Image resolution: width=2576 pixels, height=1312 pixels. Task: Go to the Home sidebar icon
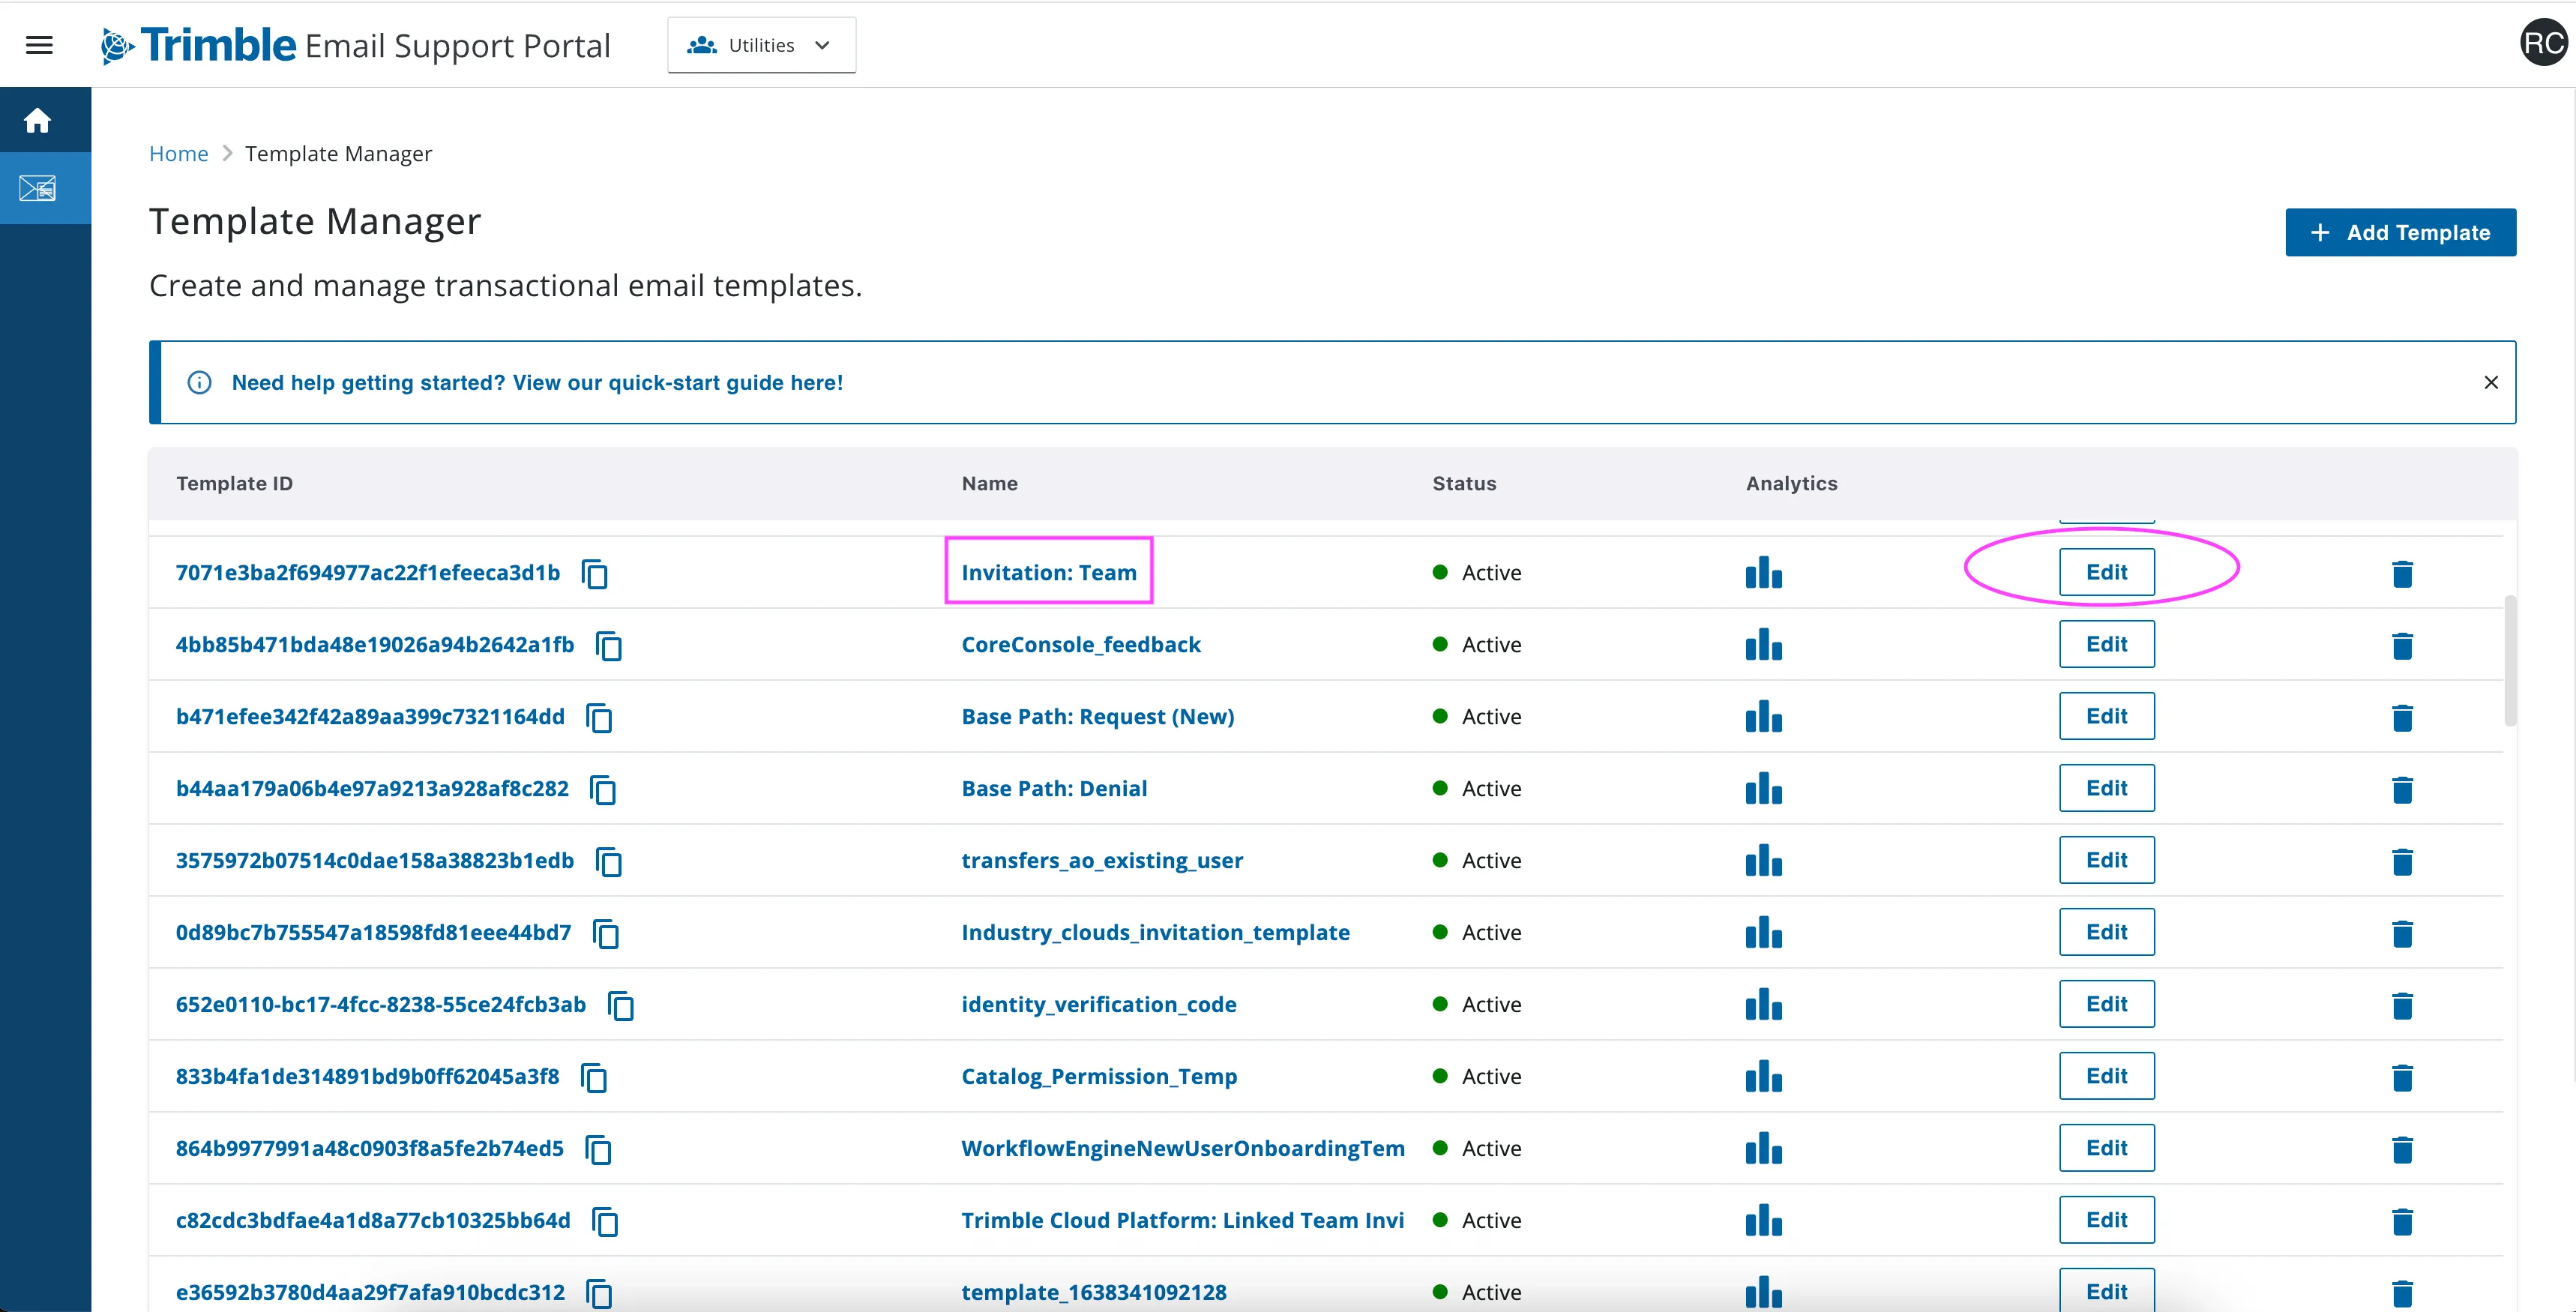click(38, 121)
